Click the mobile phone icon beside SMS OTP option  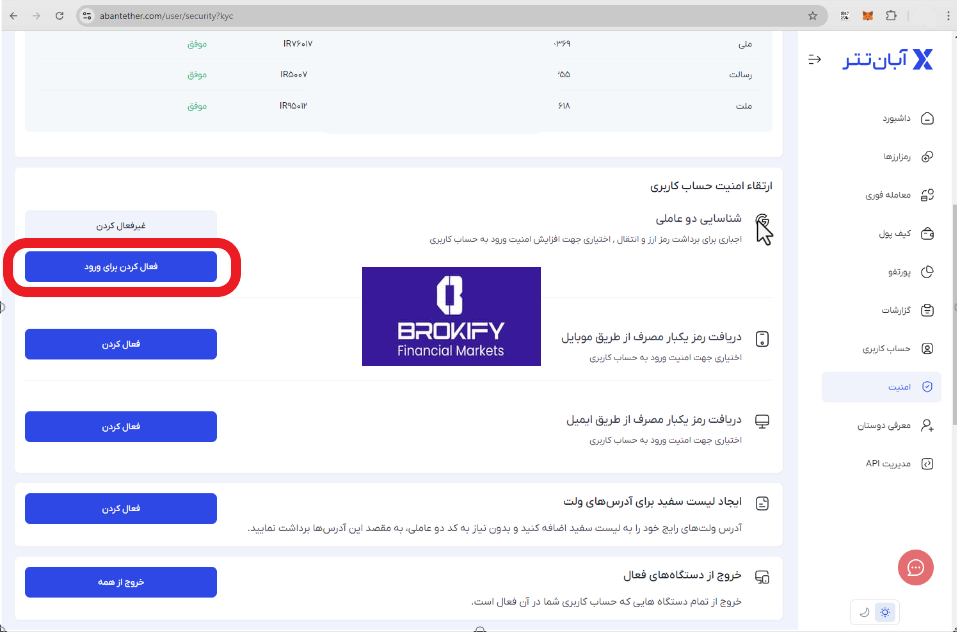point(762,339)
